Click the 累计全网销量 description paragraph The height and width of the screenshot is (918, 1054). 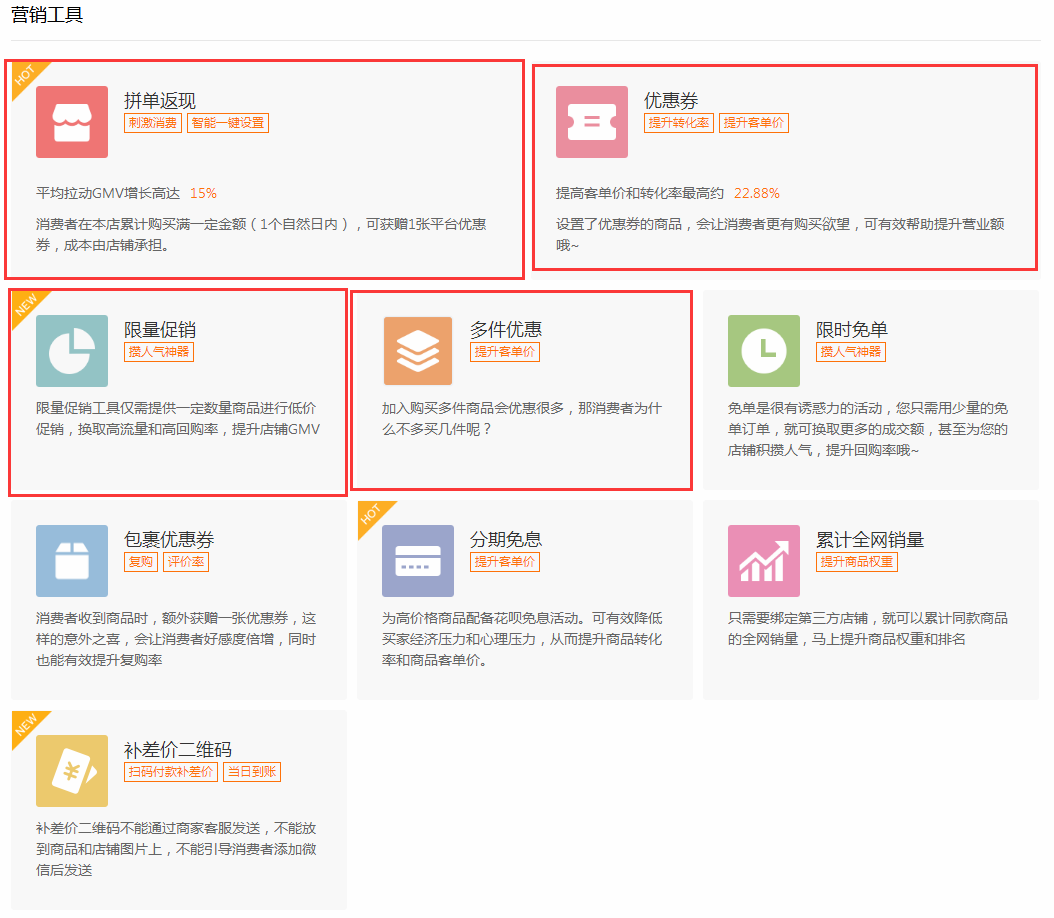click(868, 628)
